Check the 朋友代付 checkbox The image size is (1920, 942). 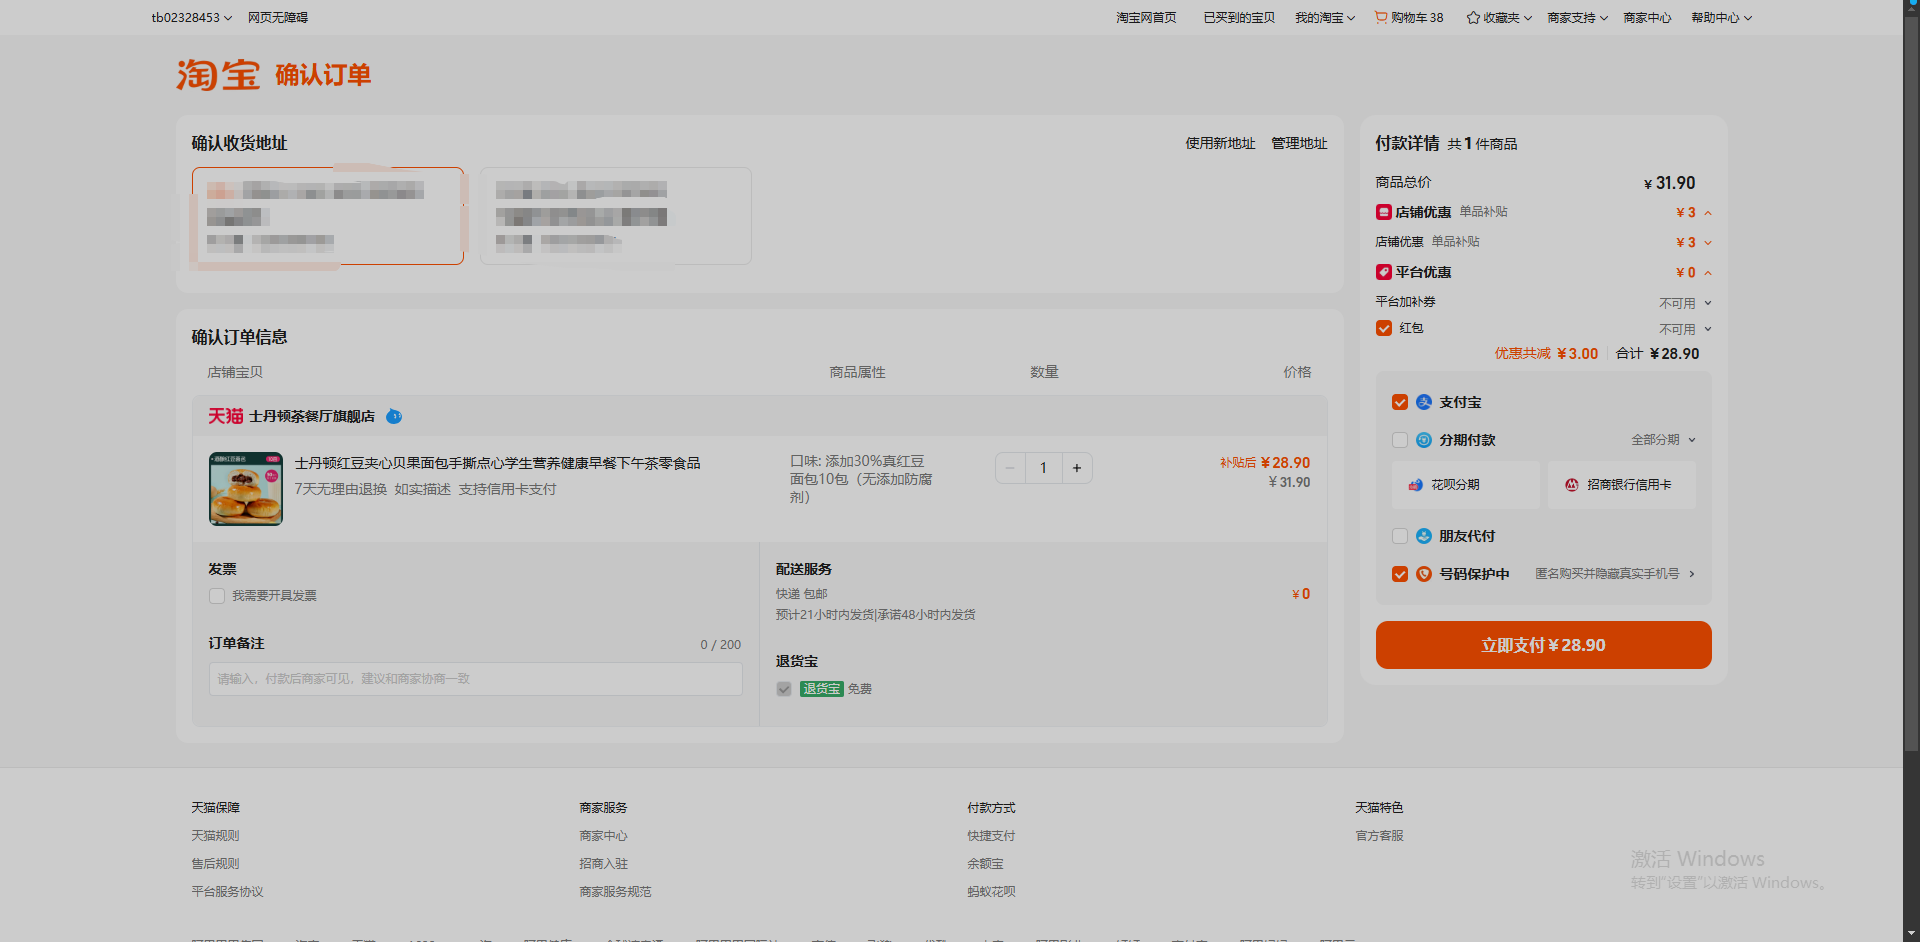pyautogui.click(x=1400, y=536)
